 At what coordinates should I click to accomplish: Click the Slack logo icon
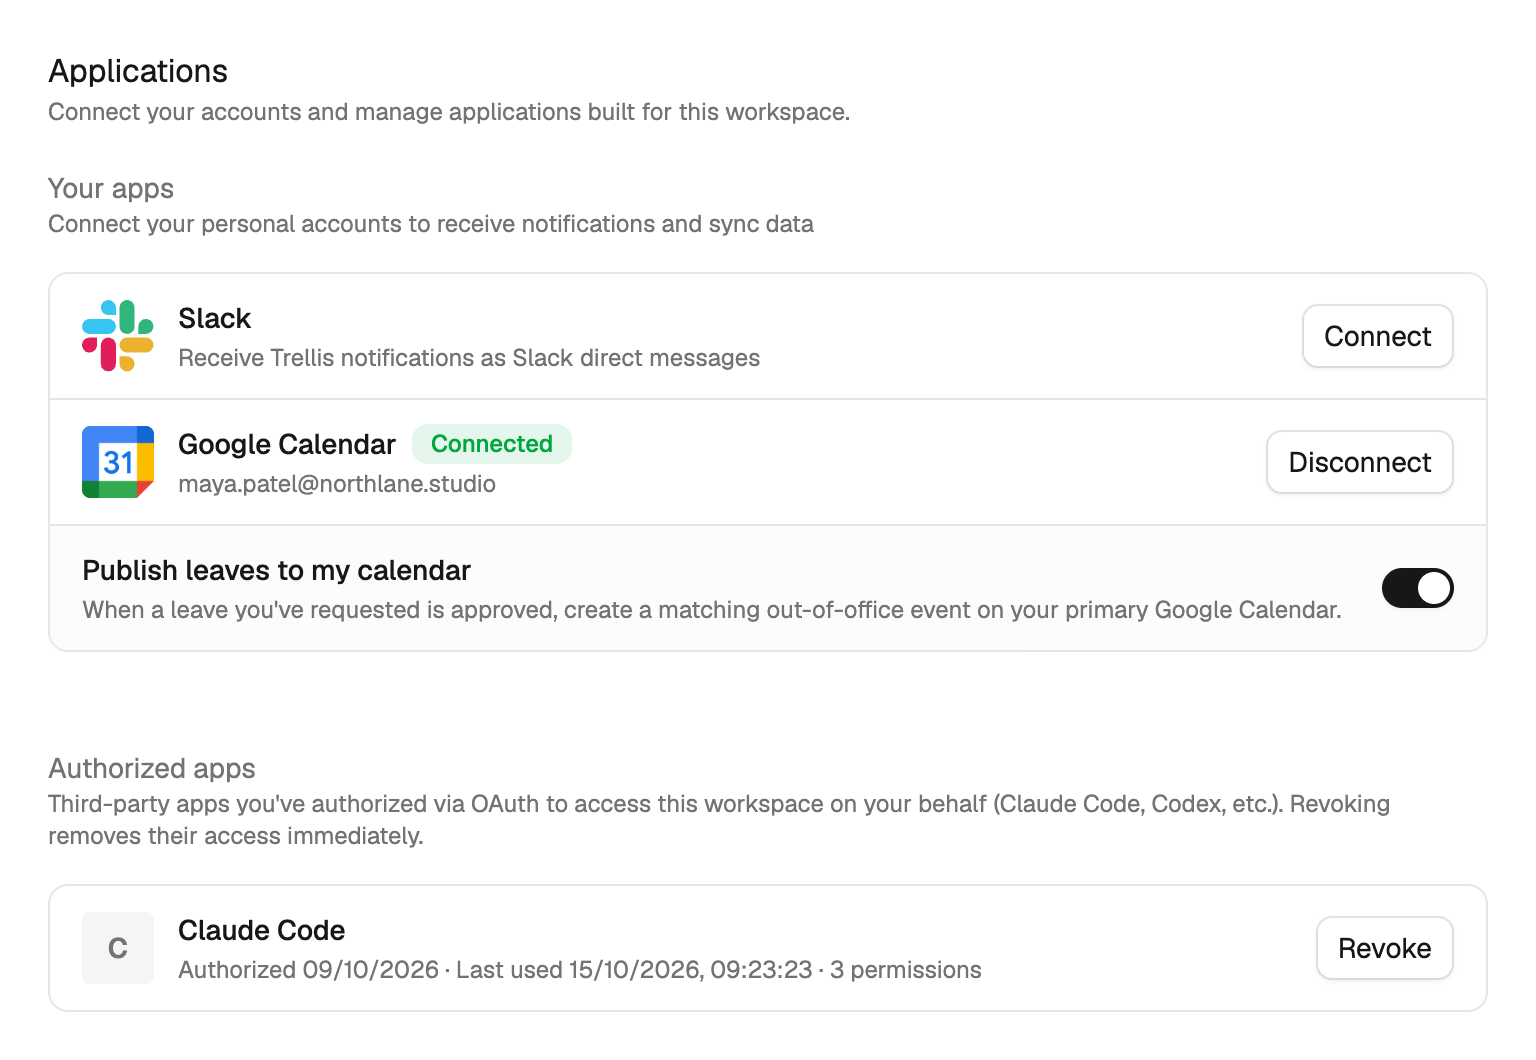(x=118, y=336)
